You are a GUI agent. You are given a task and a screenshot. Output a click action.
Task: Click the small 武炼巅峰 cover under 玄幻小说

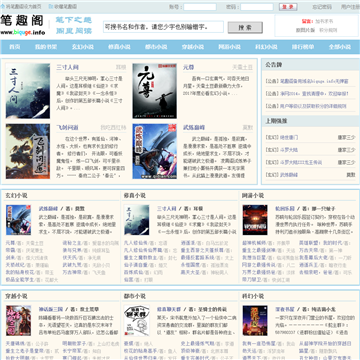[18, 220]
